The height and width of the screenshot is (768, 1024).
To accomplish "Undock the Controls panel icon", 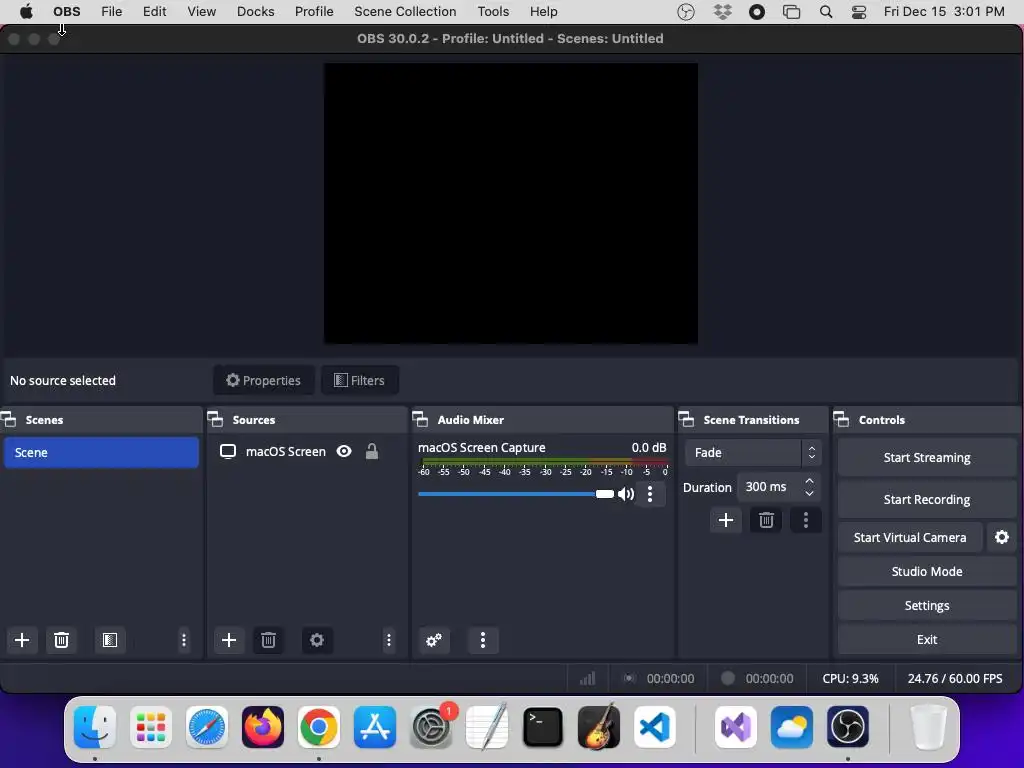I will pyautogui.click(x=842, y=419).
